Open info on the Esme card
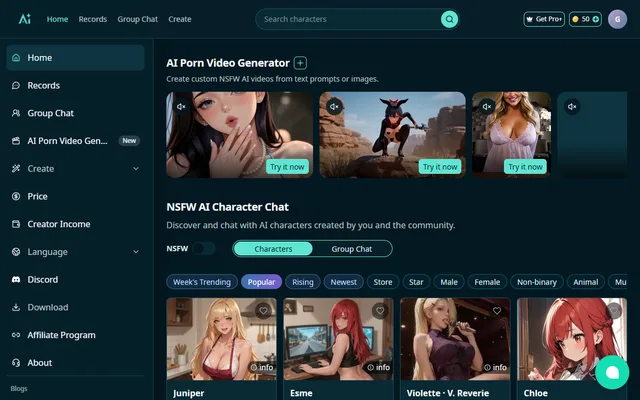Viewport: 640px width, 400px height. [x=378, y=367]
